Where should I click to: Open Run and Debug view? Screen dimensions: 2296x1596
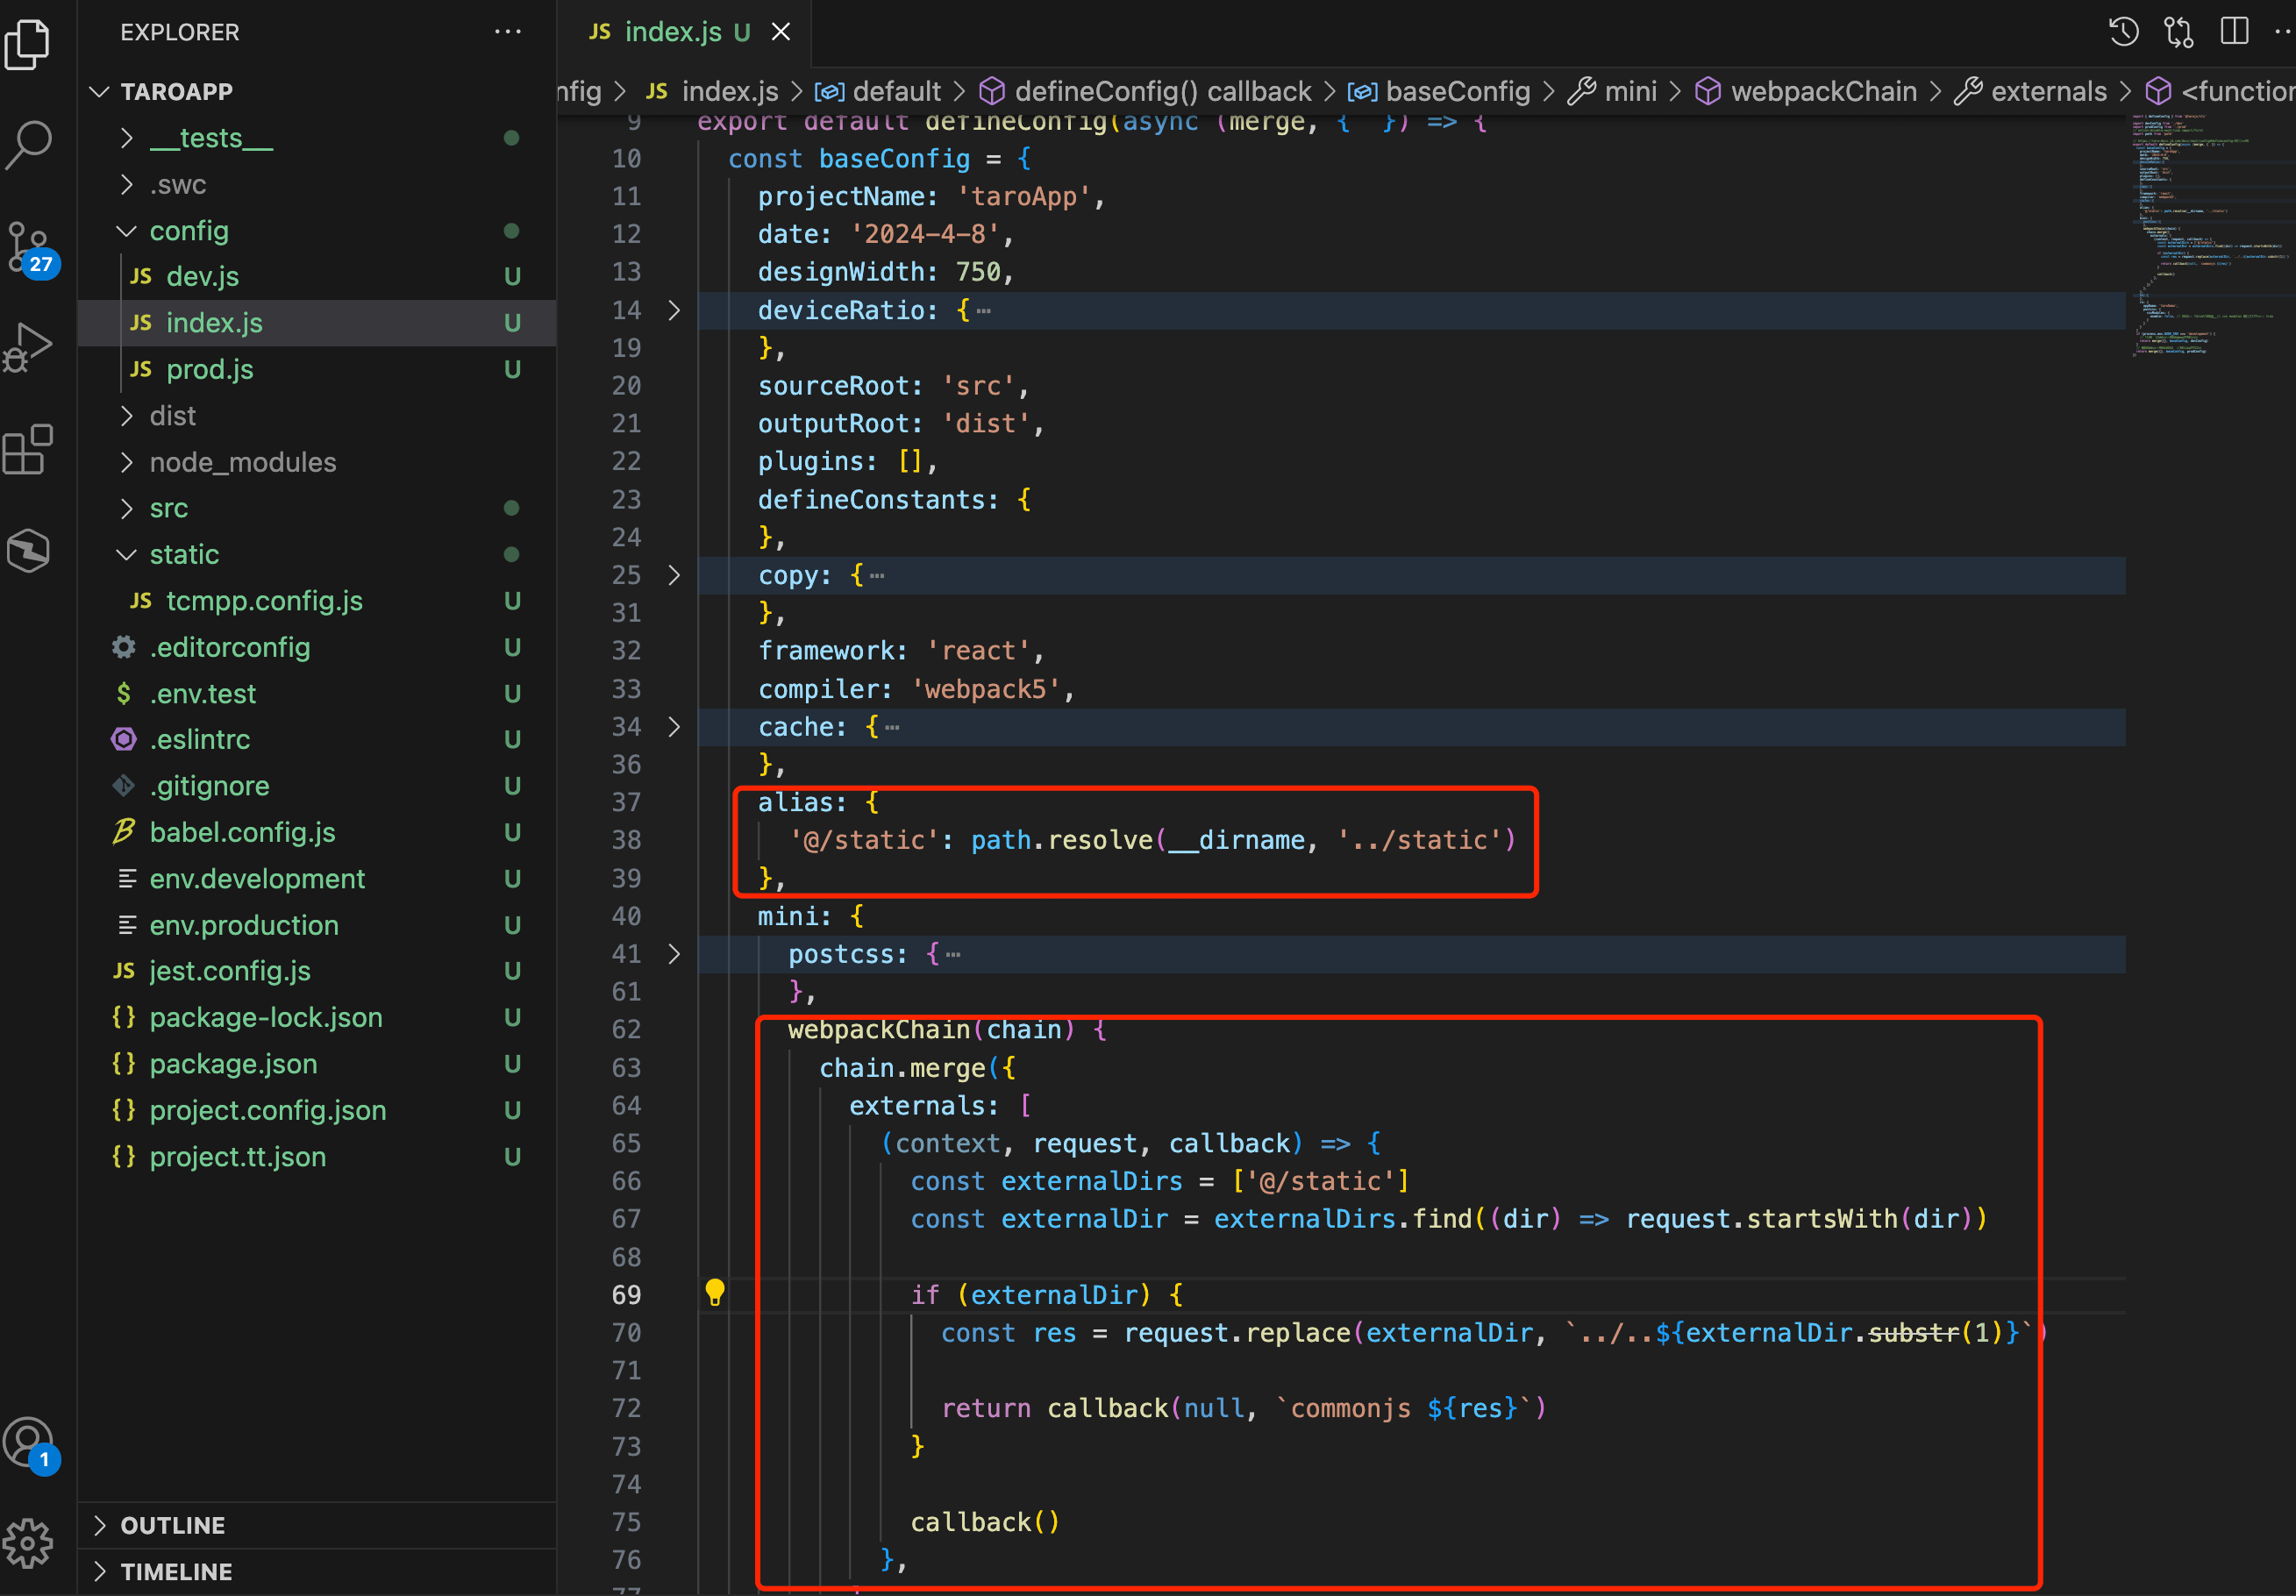coord(30,347)
